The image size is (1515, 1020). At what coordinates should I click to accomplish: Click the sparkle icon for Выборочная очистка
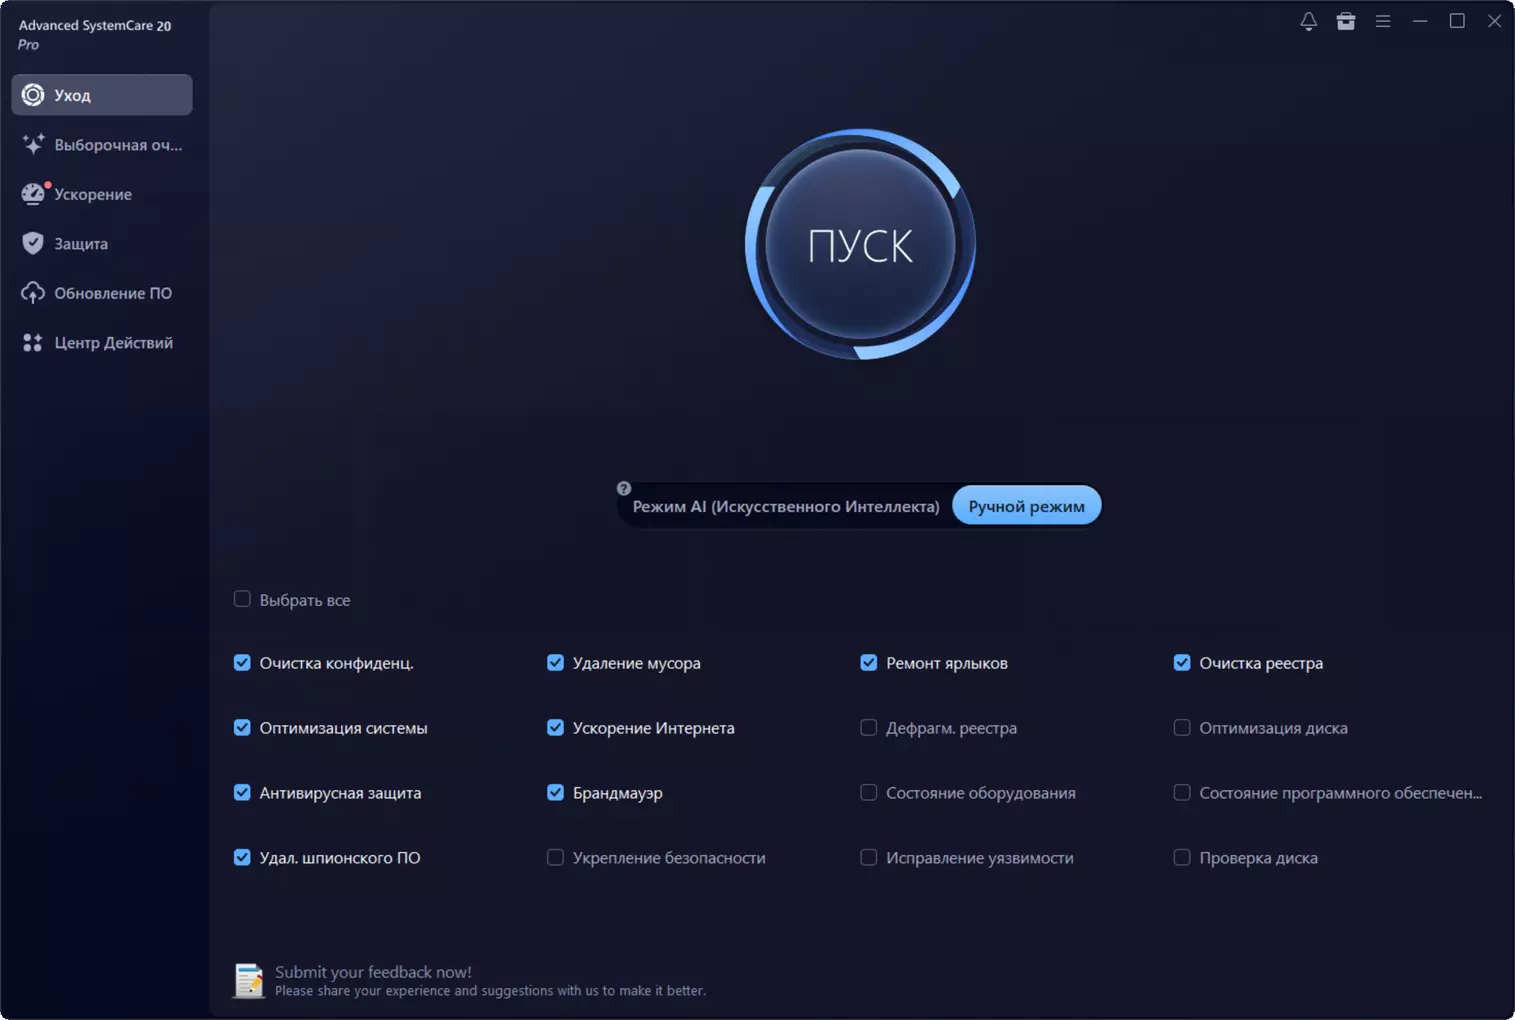click(33, 144)
